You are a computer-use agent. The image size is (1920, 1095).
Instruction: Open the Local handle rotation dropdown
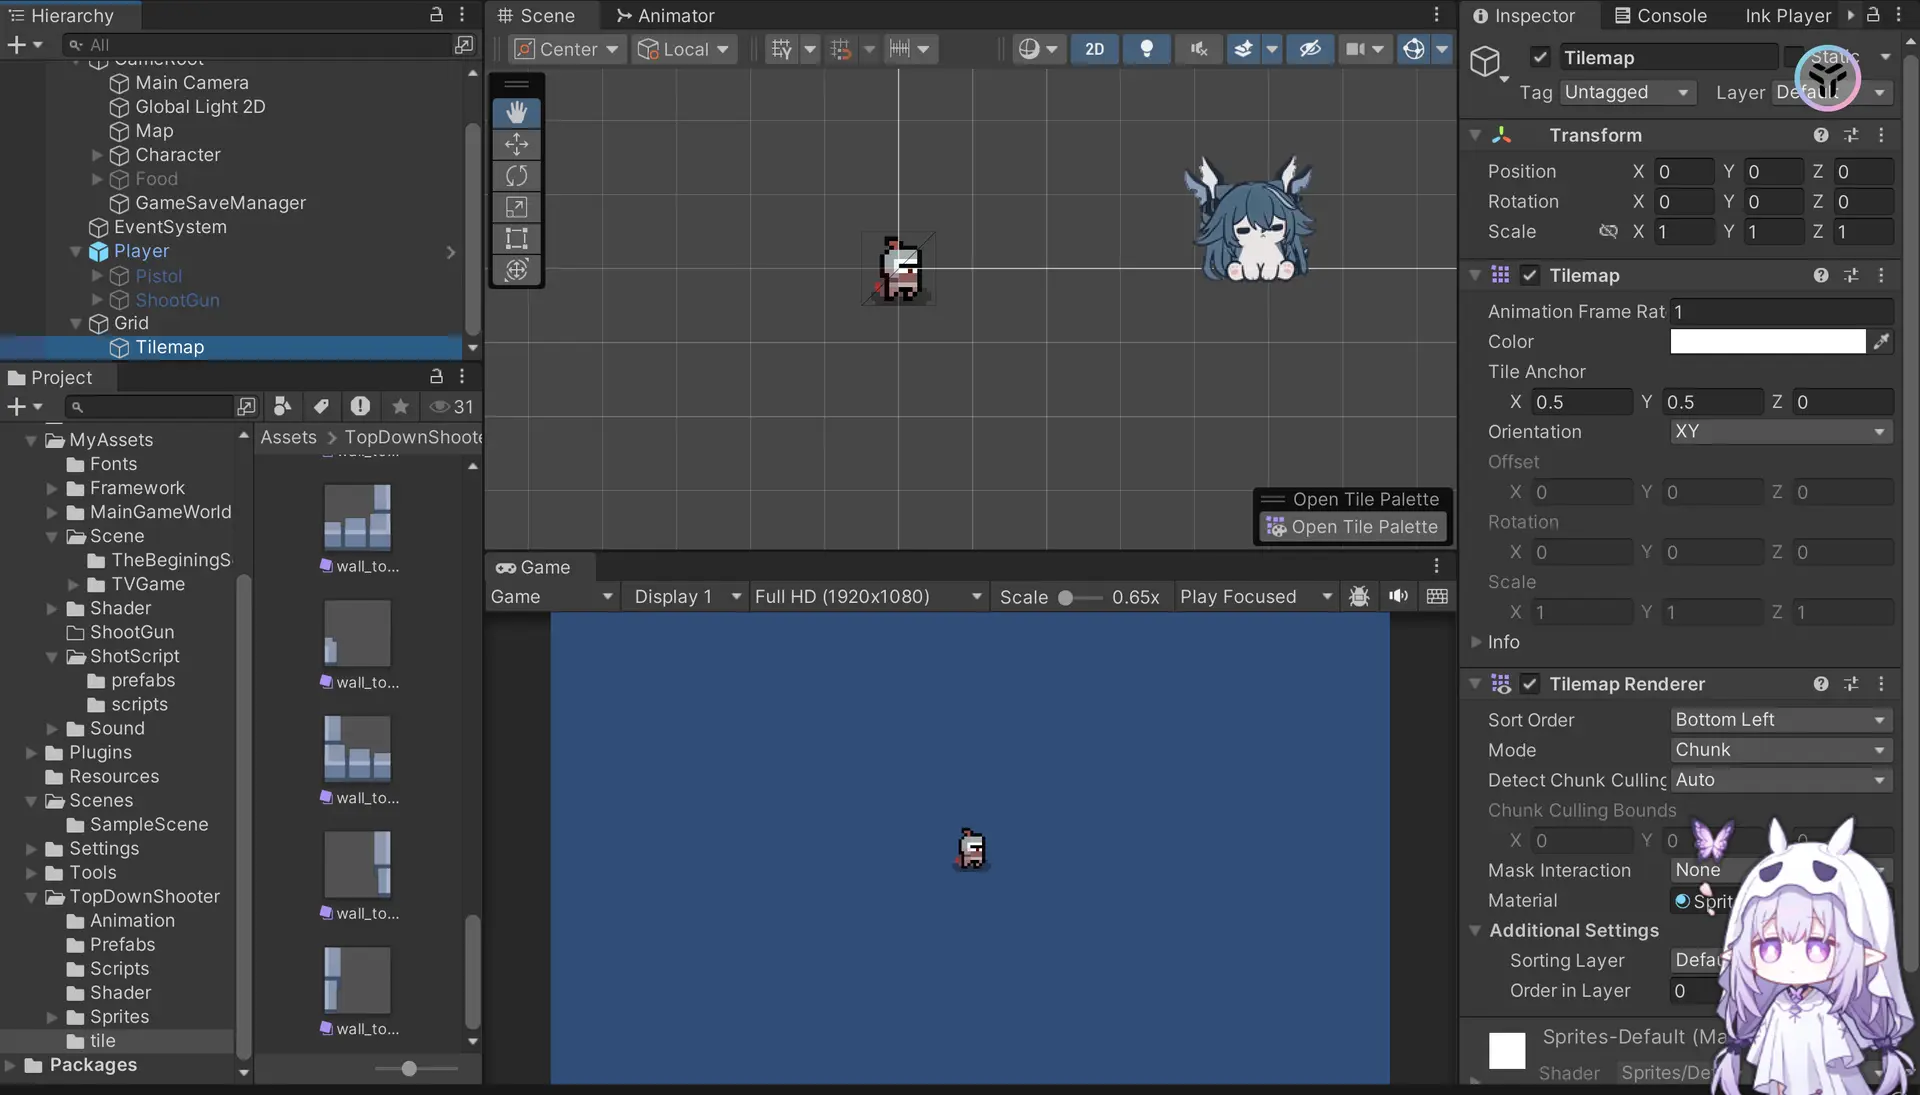click(x=684, y=49)
